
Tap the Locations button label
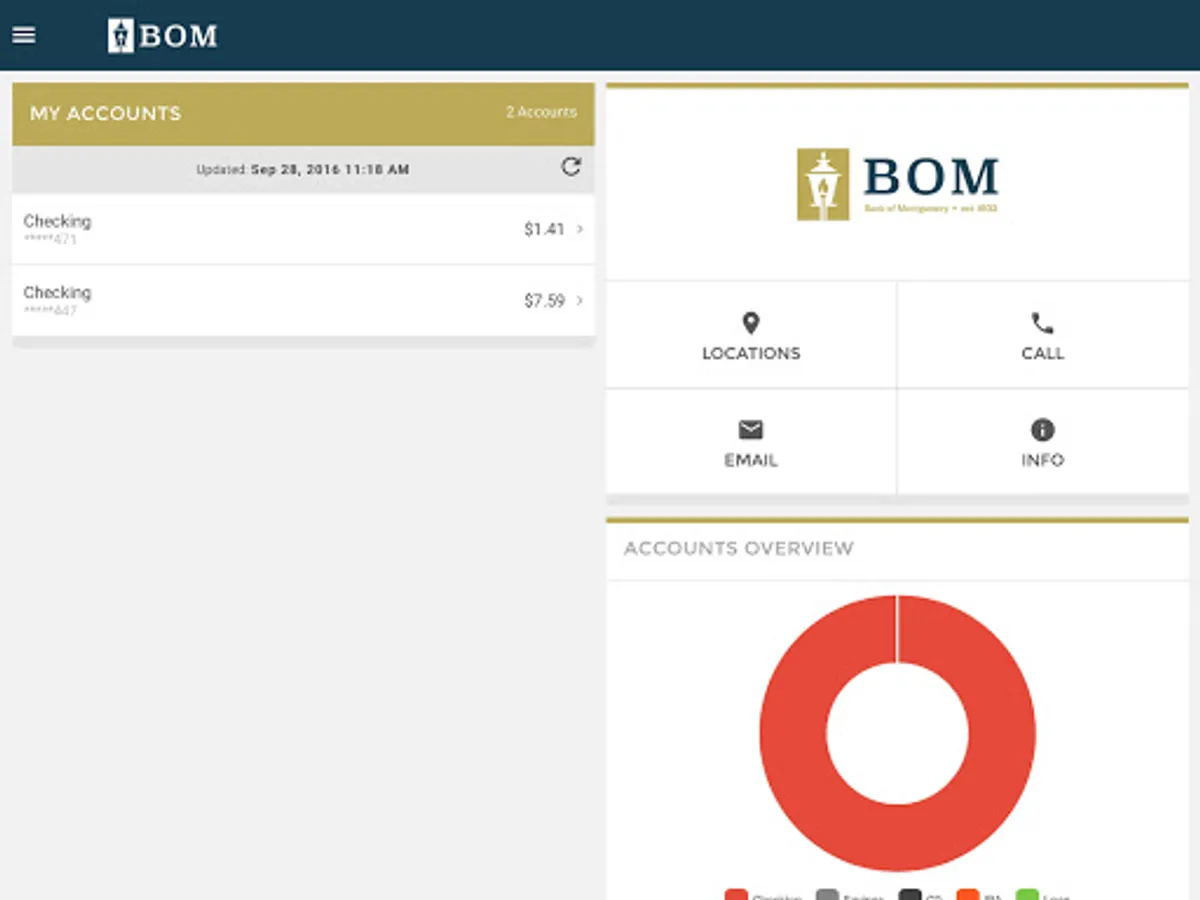tap(751, 353)
